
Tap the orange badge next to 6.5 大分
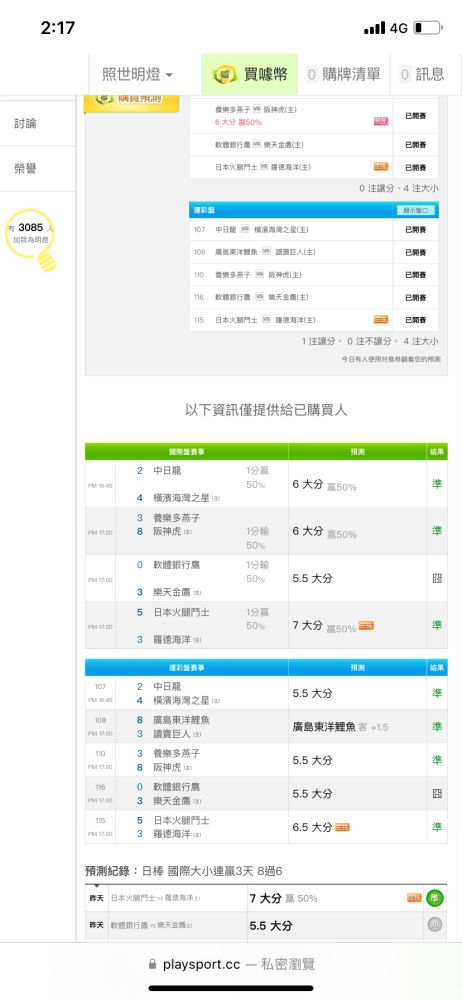coord(343,827)
